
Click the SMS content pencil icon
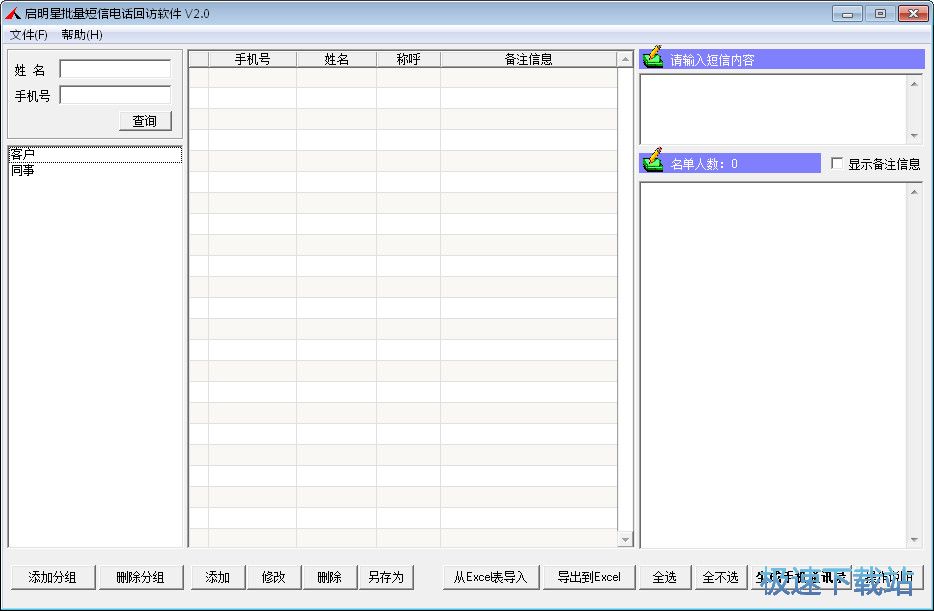[653, 58]
